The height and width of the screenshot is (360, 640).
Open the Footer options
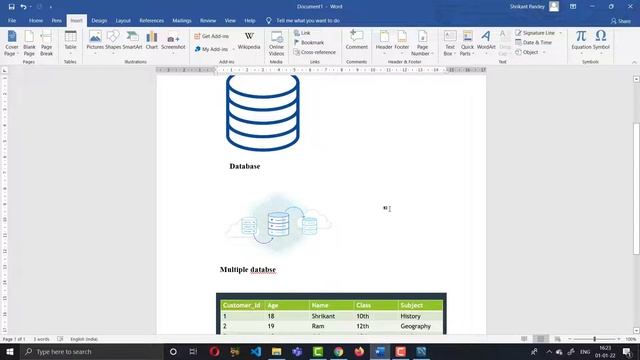click(x=402, y=43)
